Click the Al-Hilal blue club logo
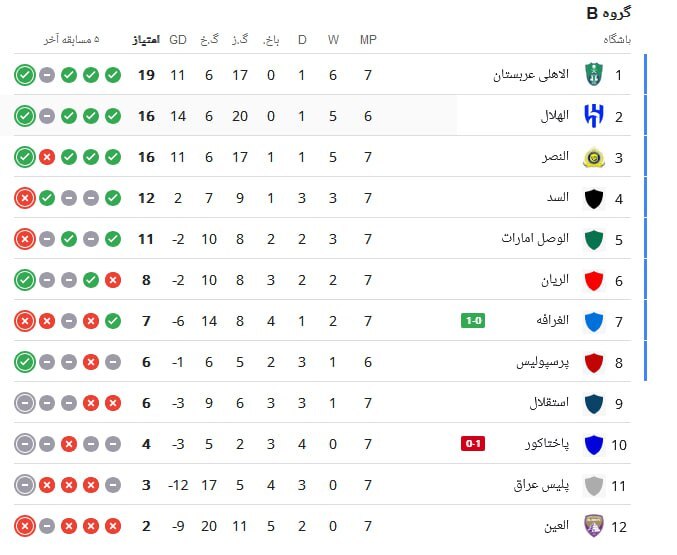 tap(594, 116)
